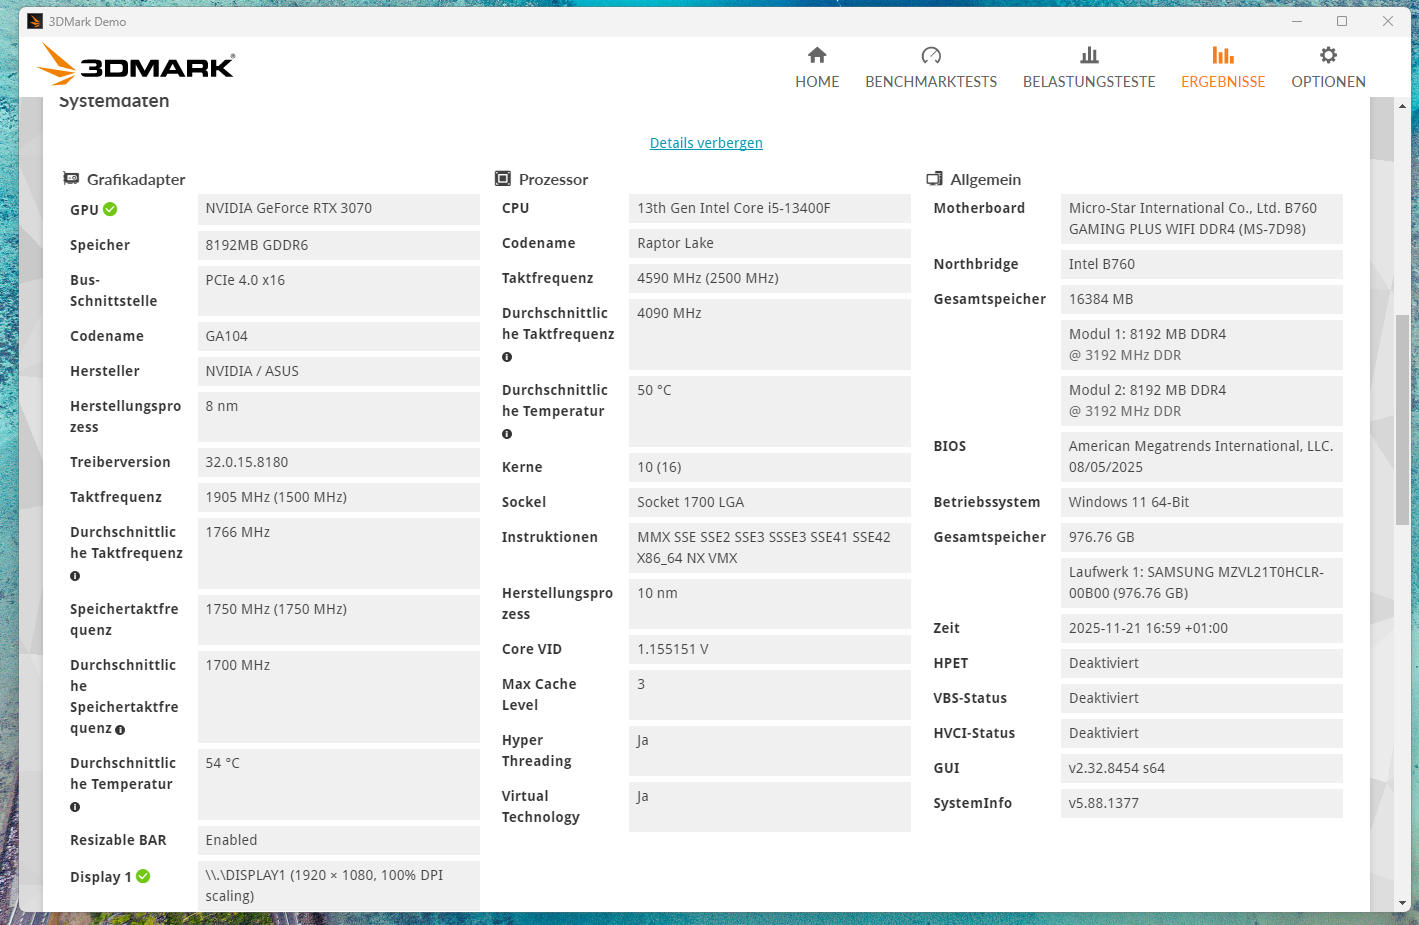Image resolution: width=1419 pixels, height=925 pixels.
Task: Select the Windows 11 64-Bit value
Action: [x=1202, y=502]
